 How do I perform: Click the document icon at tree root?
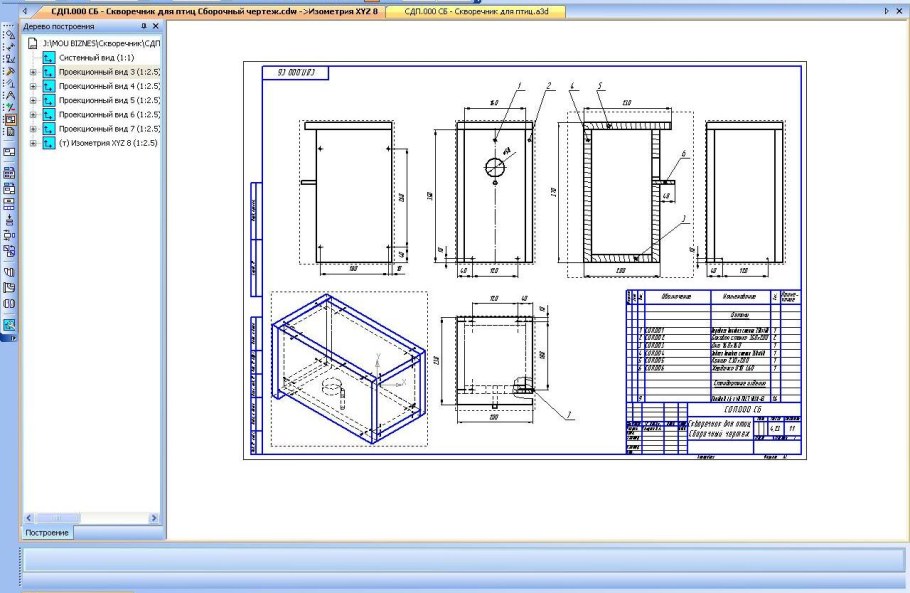(32, 45)
